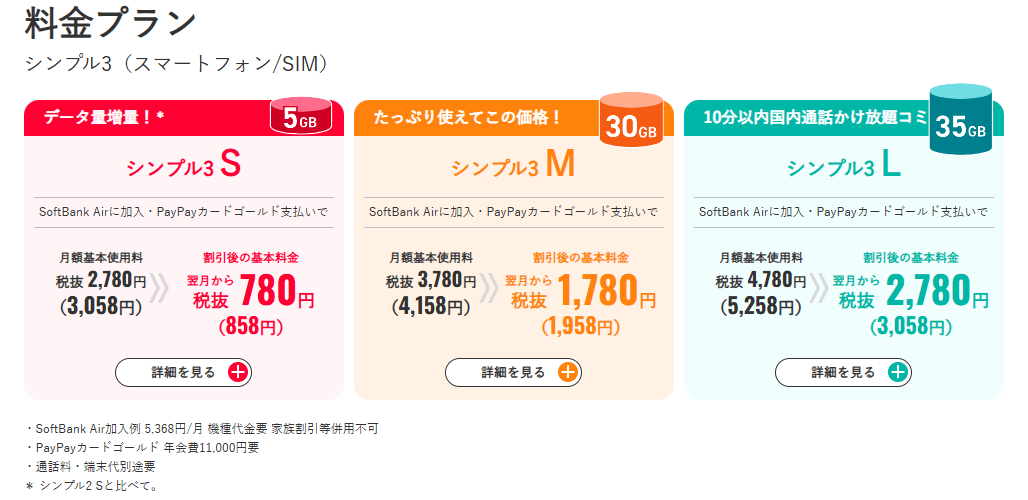1028x500 pixels.
Task: Expand 詳細を見る for the シンプル3 S plan
Action: coord(183,373)
